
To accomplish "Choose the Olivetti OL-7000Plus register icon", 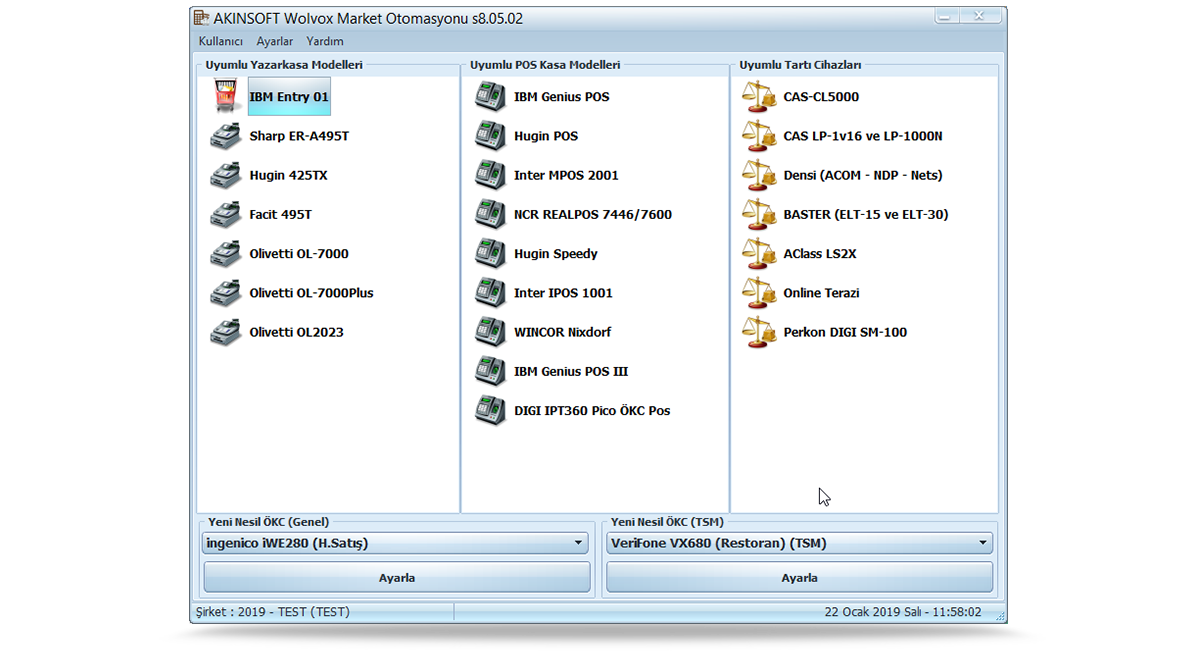I will click(225, 293).
